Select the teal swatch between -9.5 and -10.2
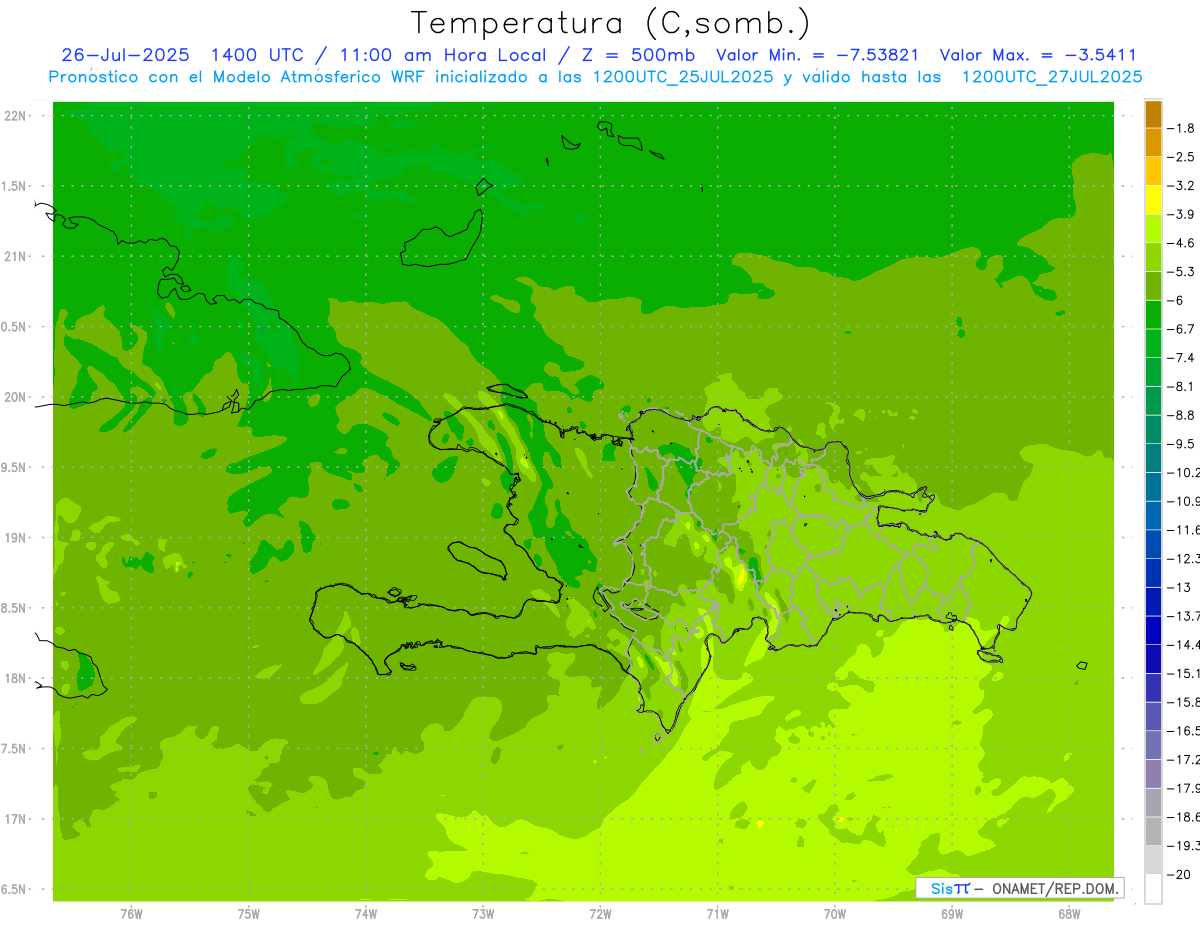This screenshot has width=1200, height=927. click(1153, 458)
